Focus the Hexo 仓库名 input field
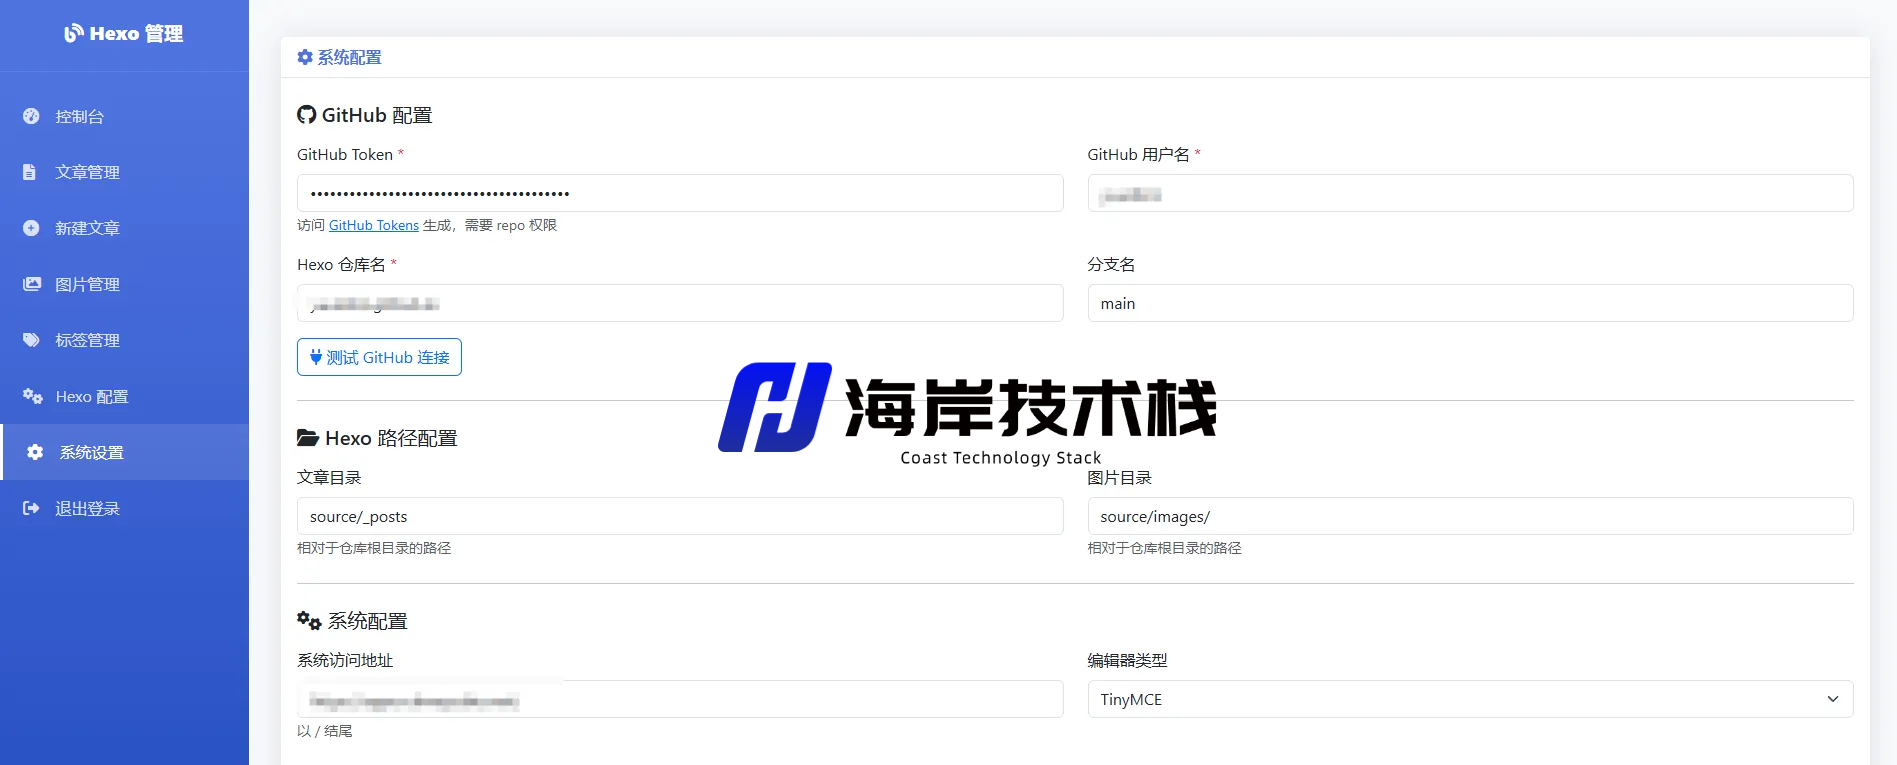Screen dimensions: 1897x765 [x=680, y=303]
